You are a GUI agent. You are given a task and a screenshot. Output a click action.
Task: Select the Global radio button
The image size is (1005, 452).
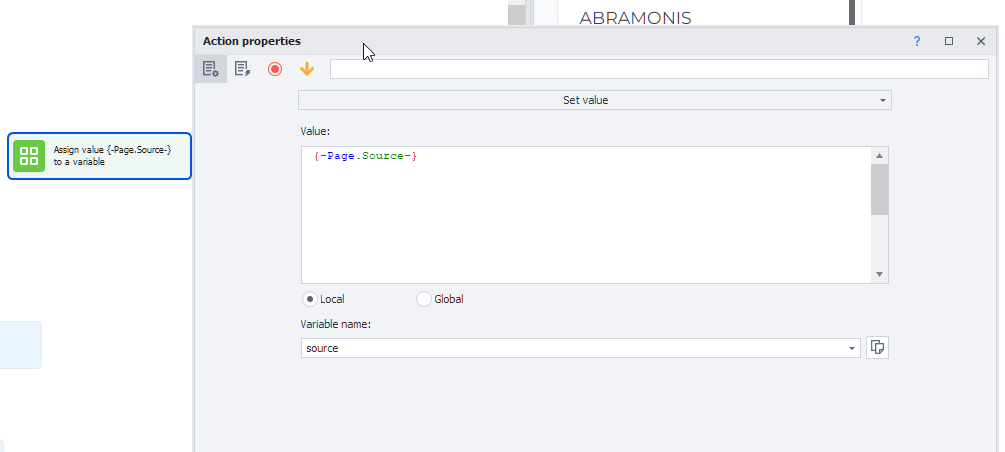click(424, 299)
